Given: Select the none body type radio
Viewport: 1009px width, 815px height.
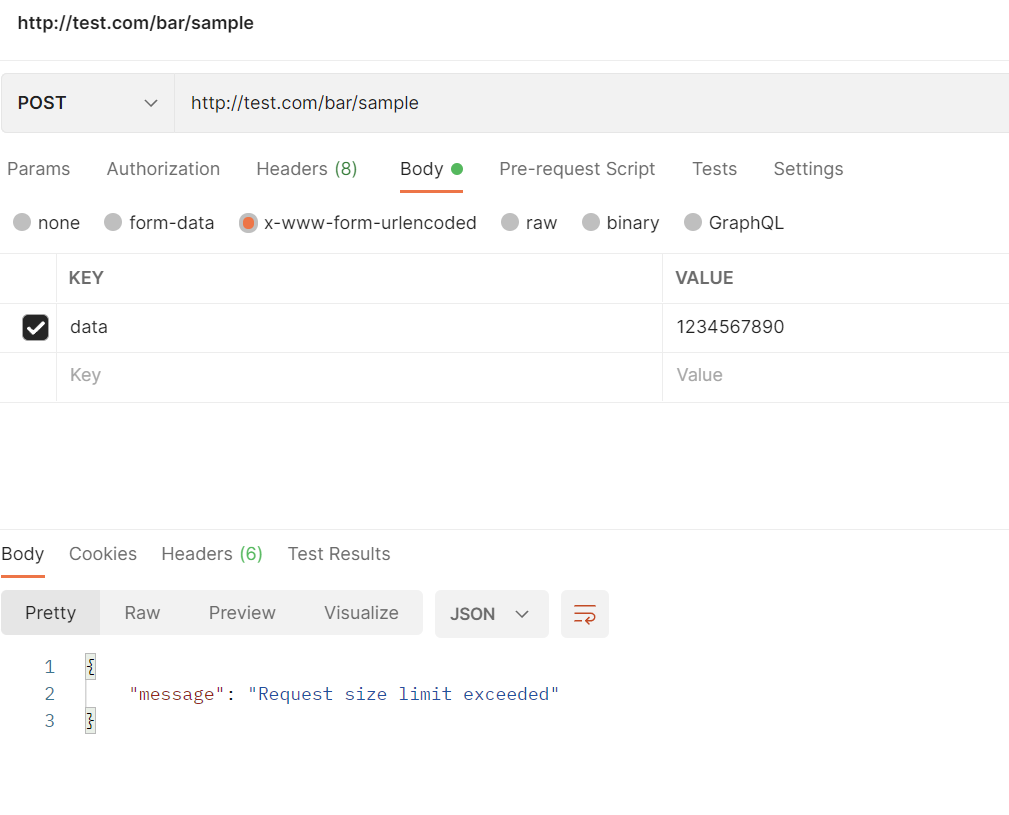Looking at the screenshot, I should [22, 223].
